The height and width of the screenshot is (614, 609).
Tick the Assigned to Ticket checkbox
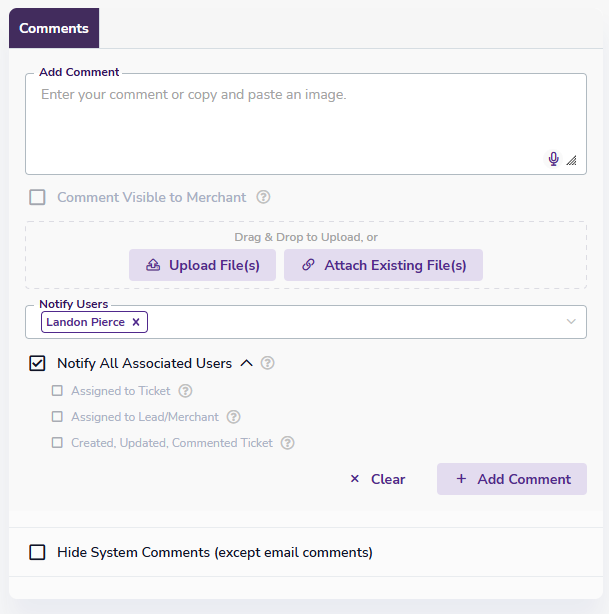coord(57,391)
